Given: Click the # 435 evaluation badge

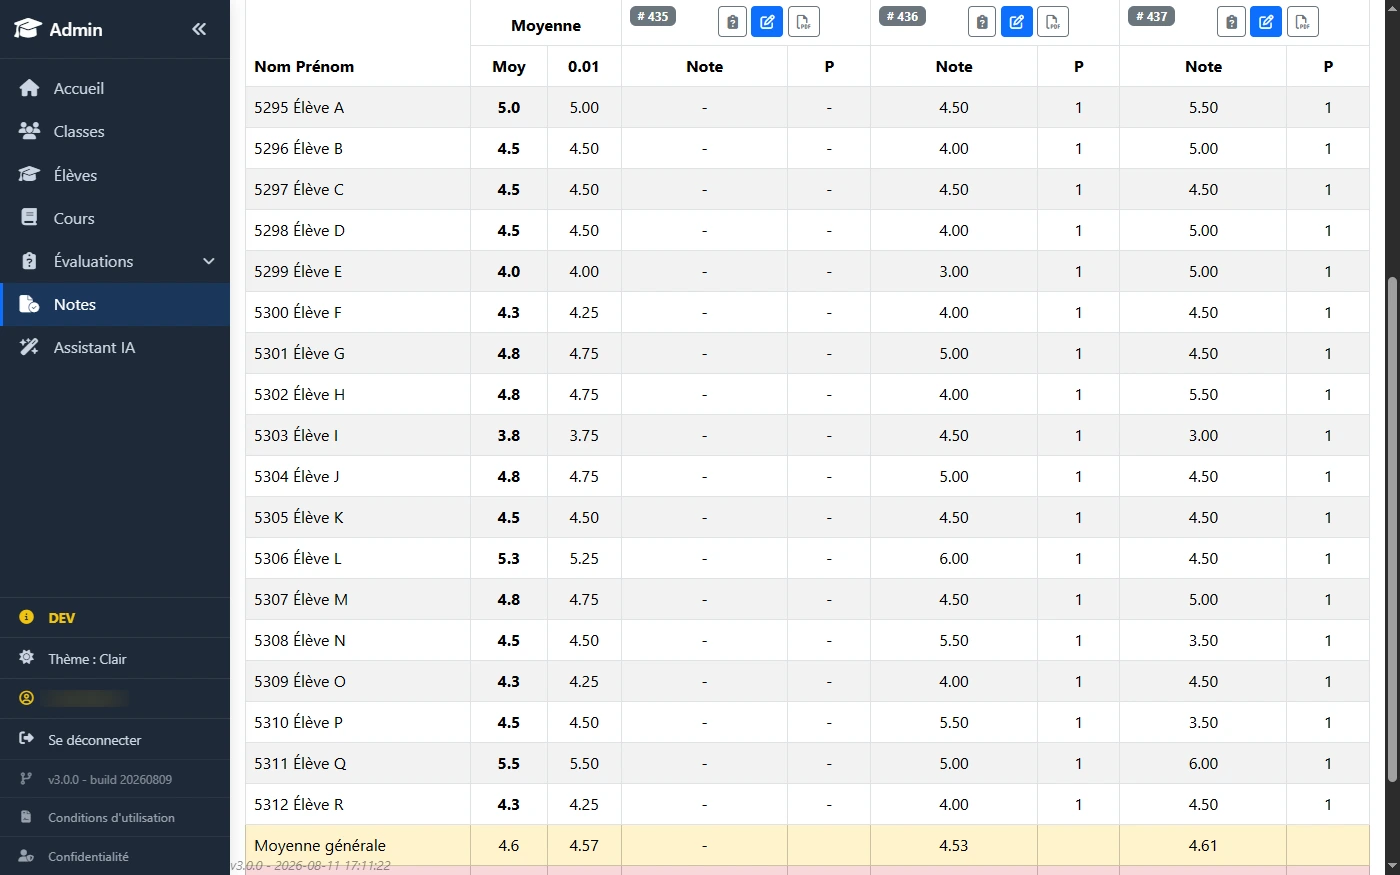Looking at the screenshot, I should click(x=652, y=16).
